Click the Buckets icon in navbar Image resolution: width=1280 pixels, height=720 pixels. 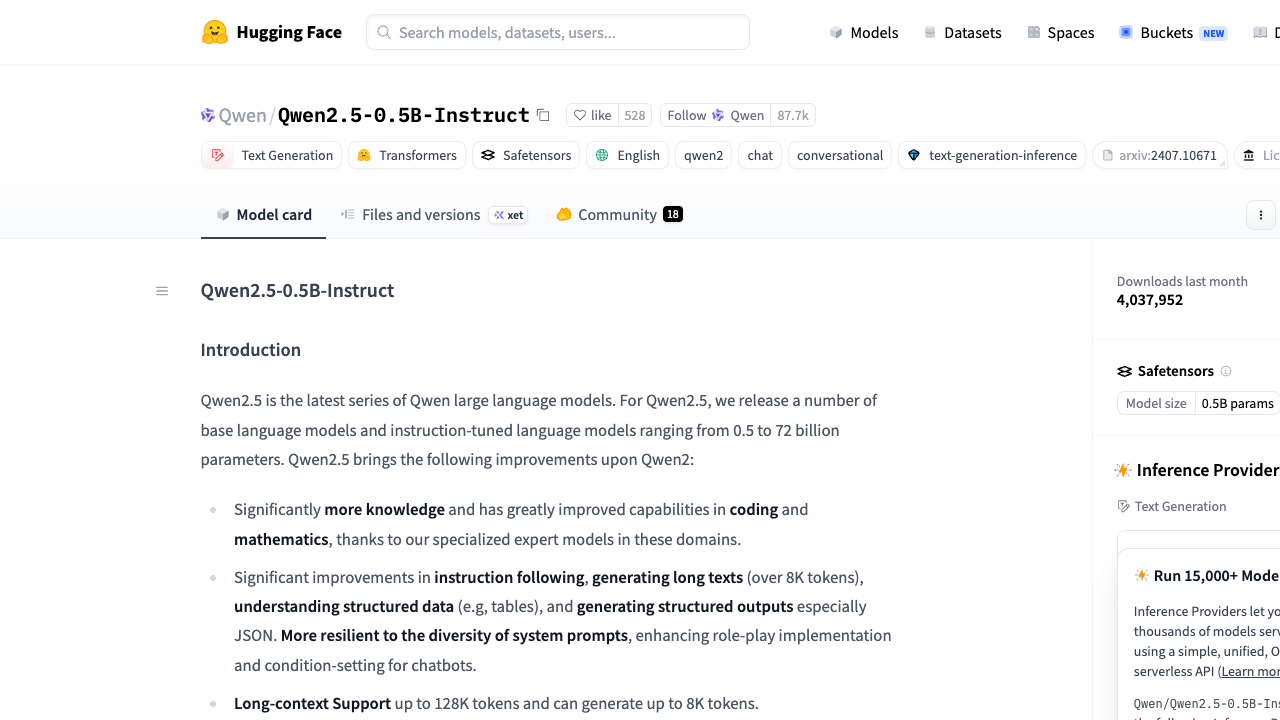[x=1126, y=32]
